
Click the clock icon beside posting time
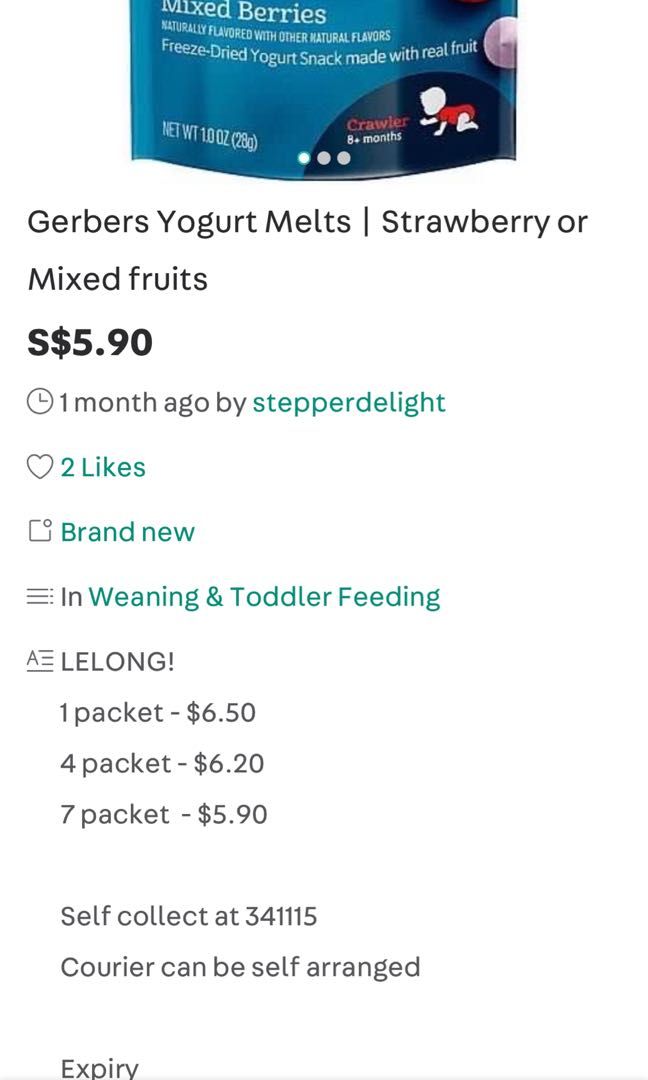39,402
